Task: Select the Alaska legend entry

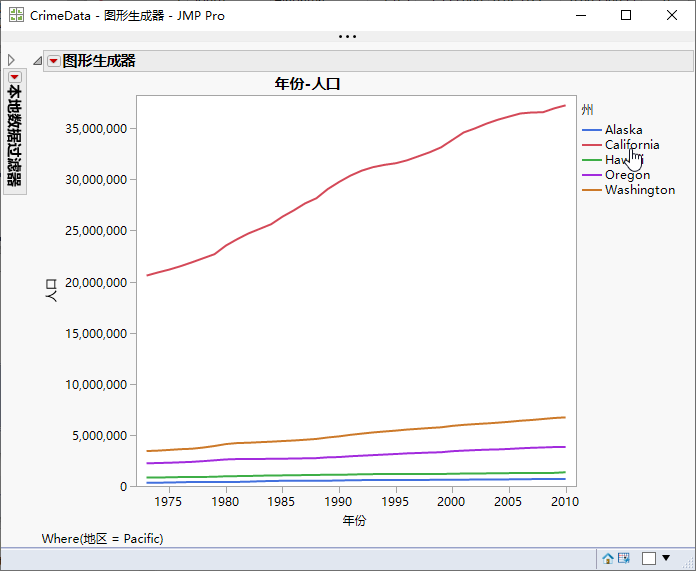Action: (x=623, y=130)
